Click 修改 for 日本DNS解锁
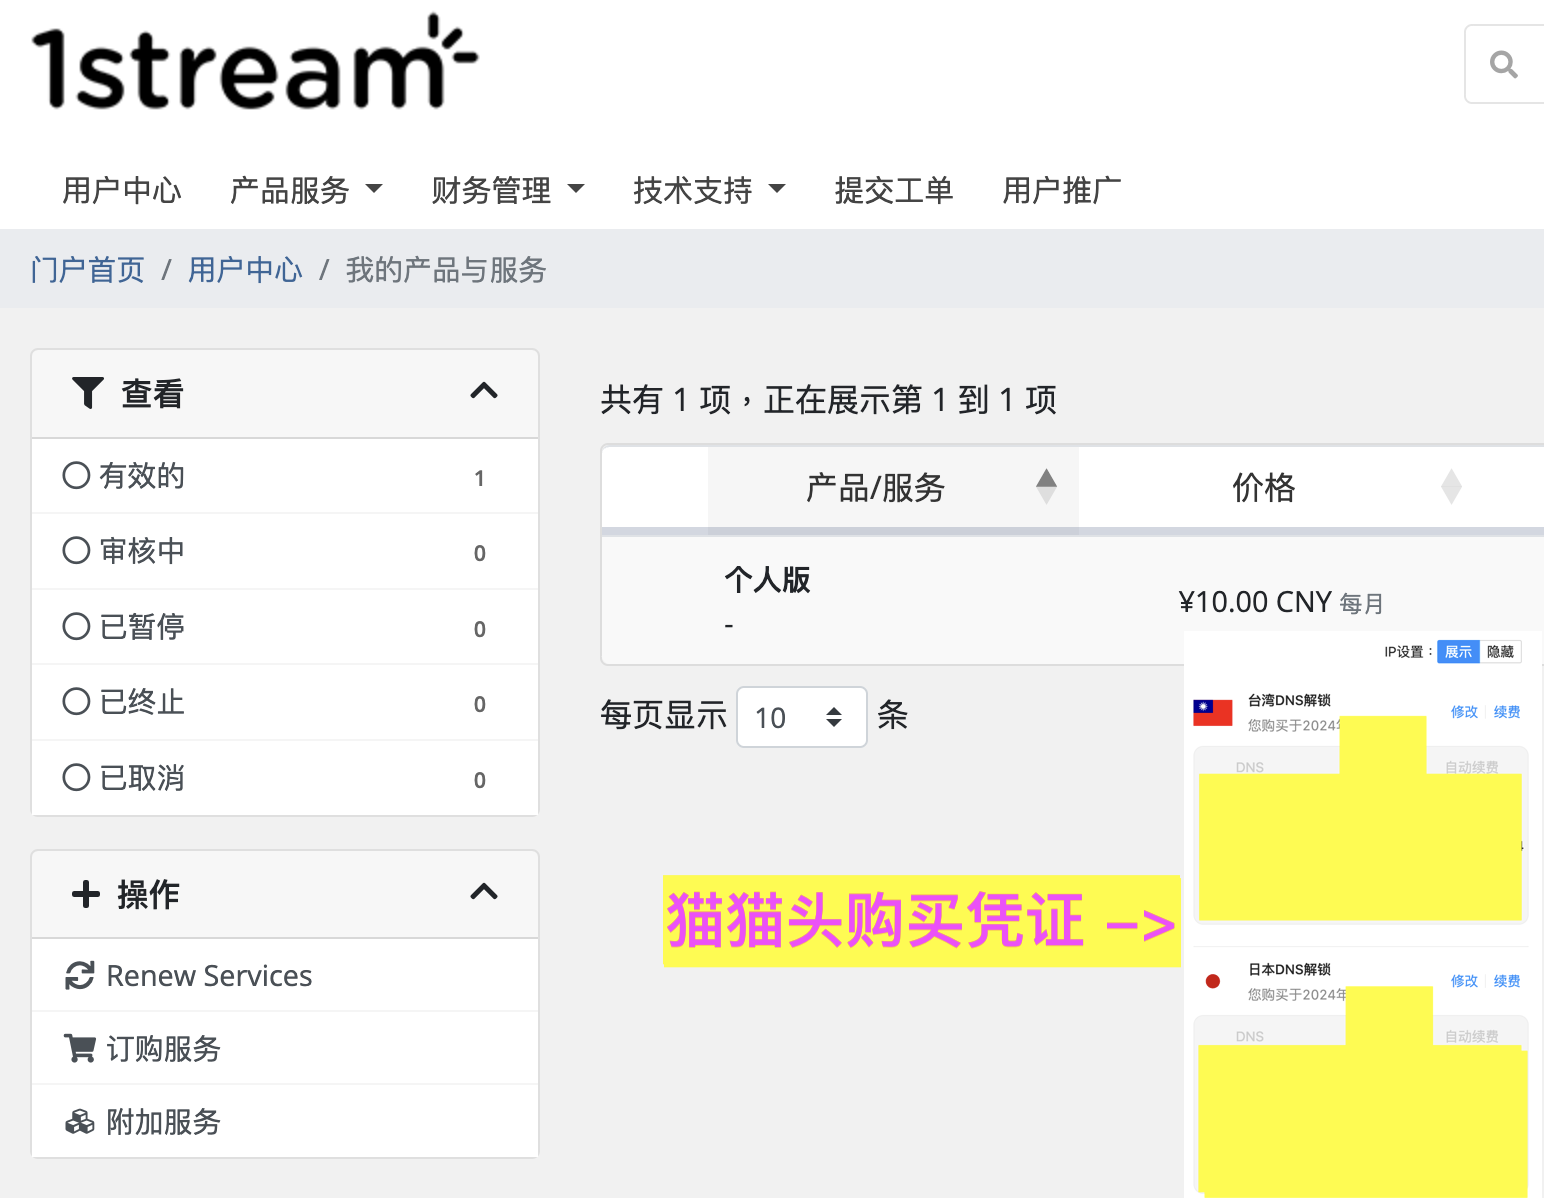1544x1198 pixels. [x=1464, y=981]
